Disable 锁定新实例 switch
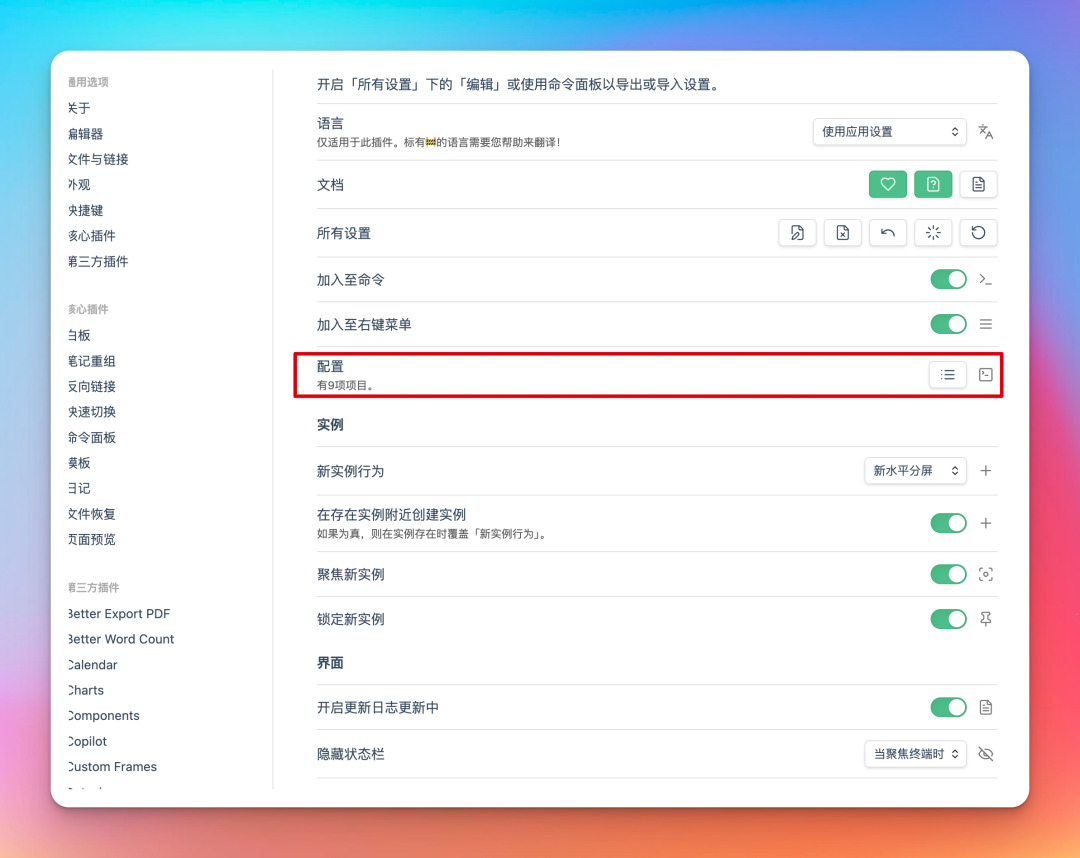The image size is (1080, 858). [948, 619]
